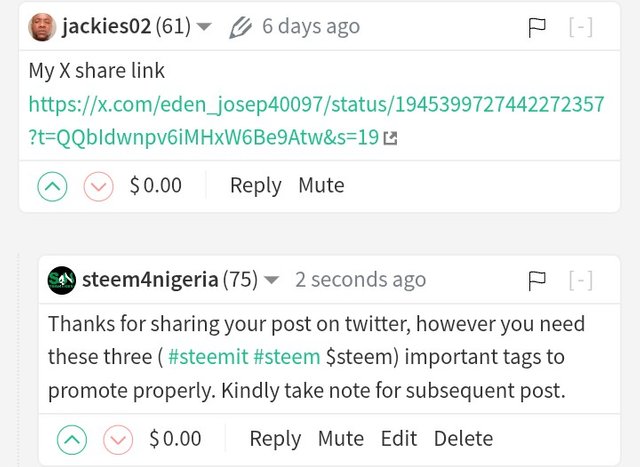Screen dimensions: 640x467
Task: Upvote jackies02's comment
Action: (x=52, y=187)
